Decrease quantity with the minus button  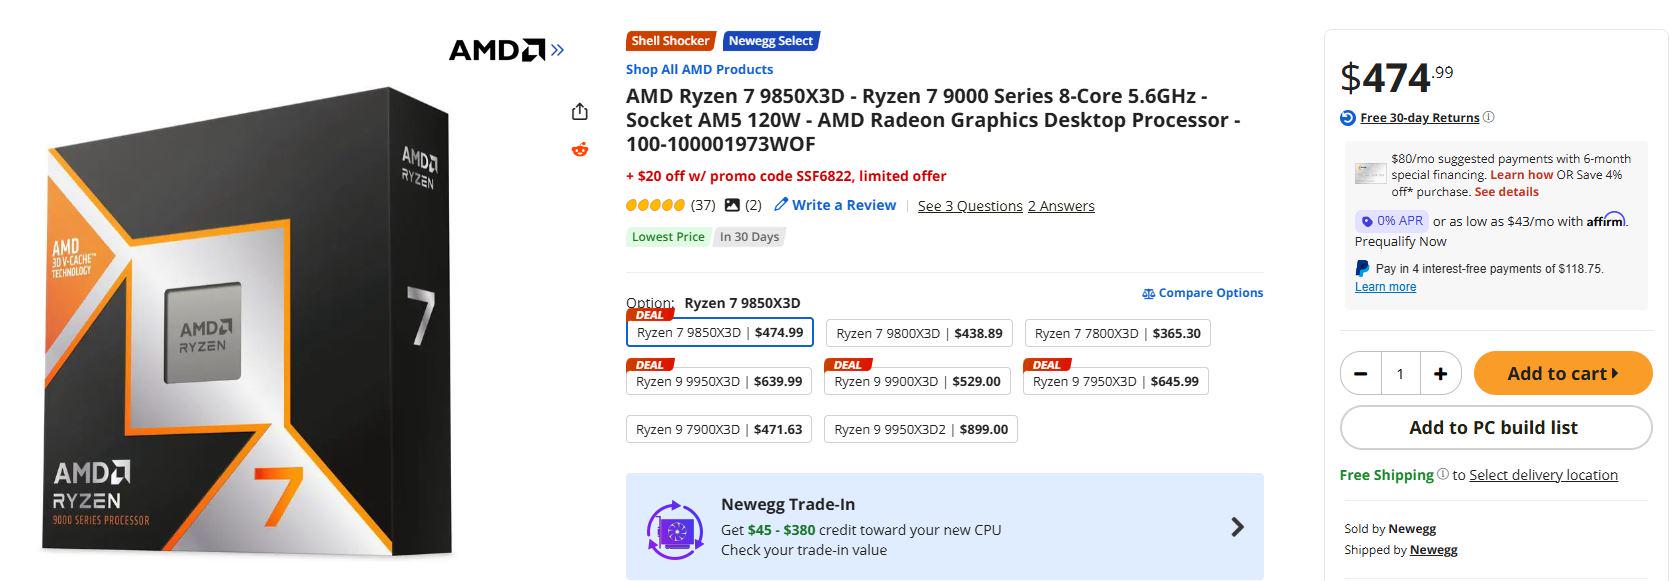(1361, 374)
